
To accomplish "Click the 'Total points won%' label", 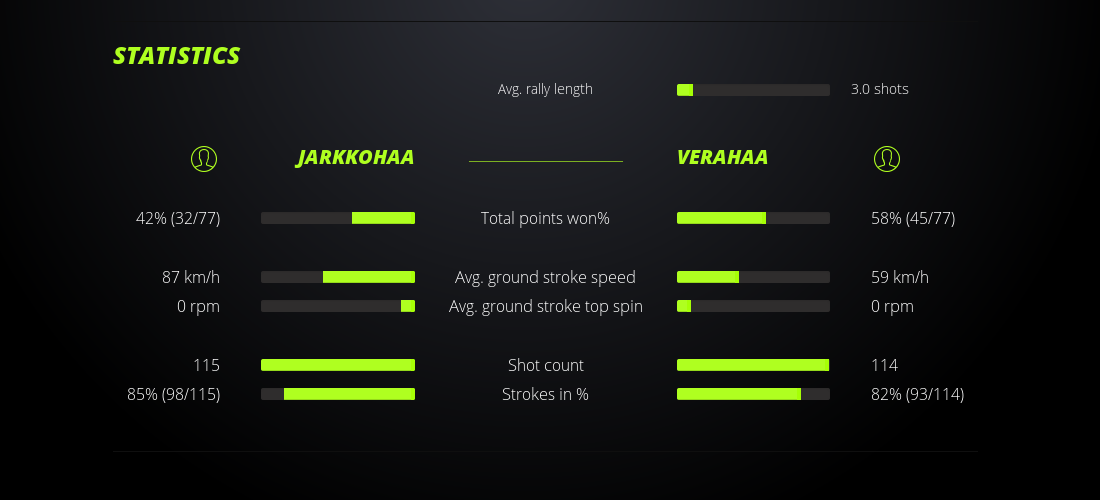I will (x=545, y=218).
